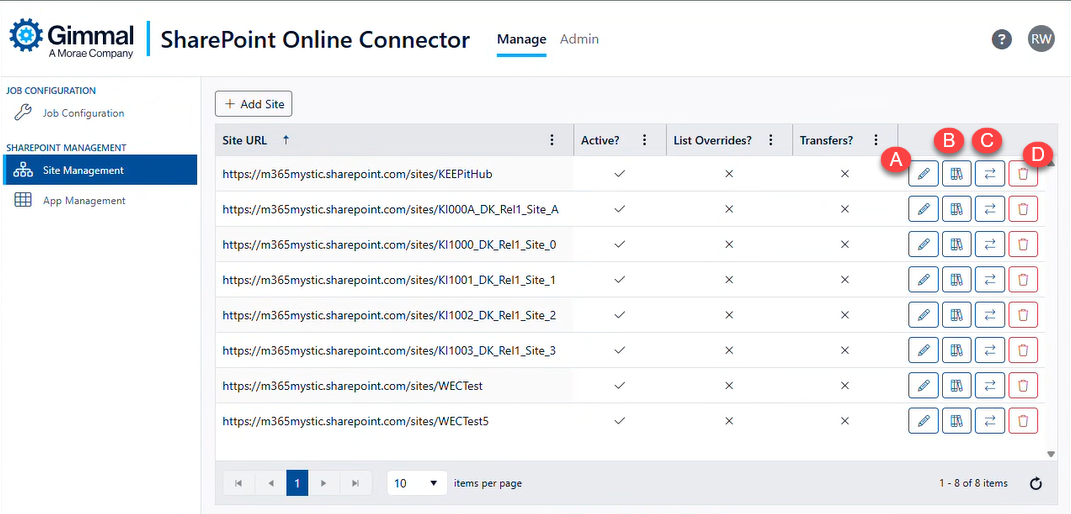This screenshot has width=1071, height=514.
Task: Open the RW user profile avatar
Action: [x=1041, y=39]
